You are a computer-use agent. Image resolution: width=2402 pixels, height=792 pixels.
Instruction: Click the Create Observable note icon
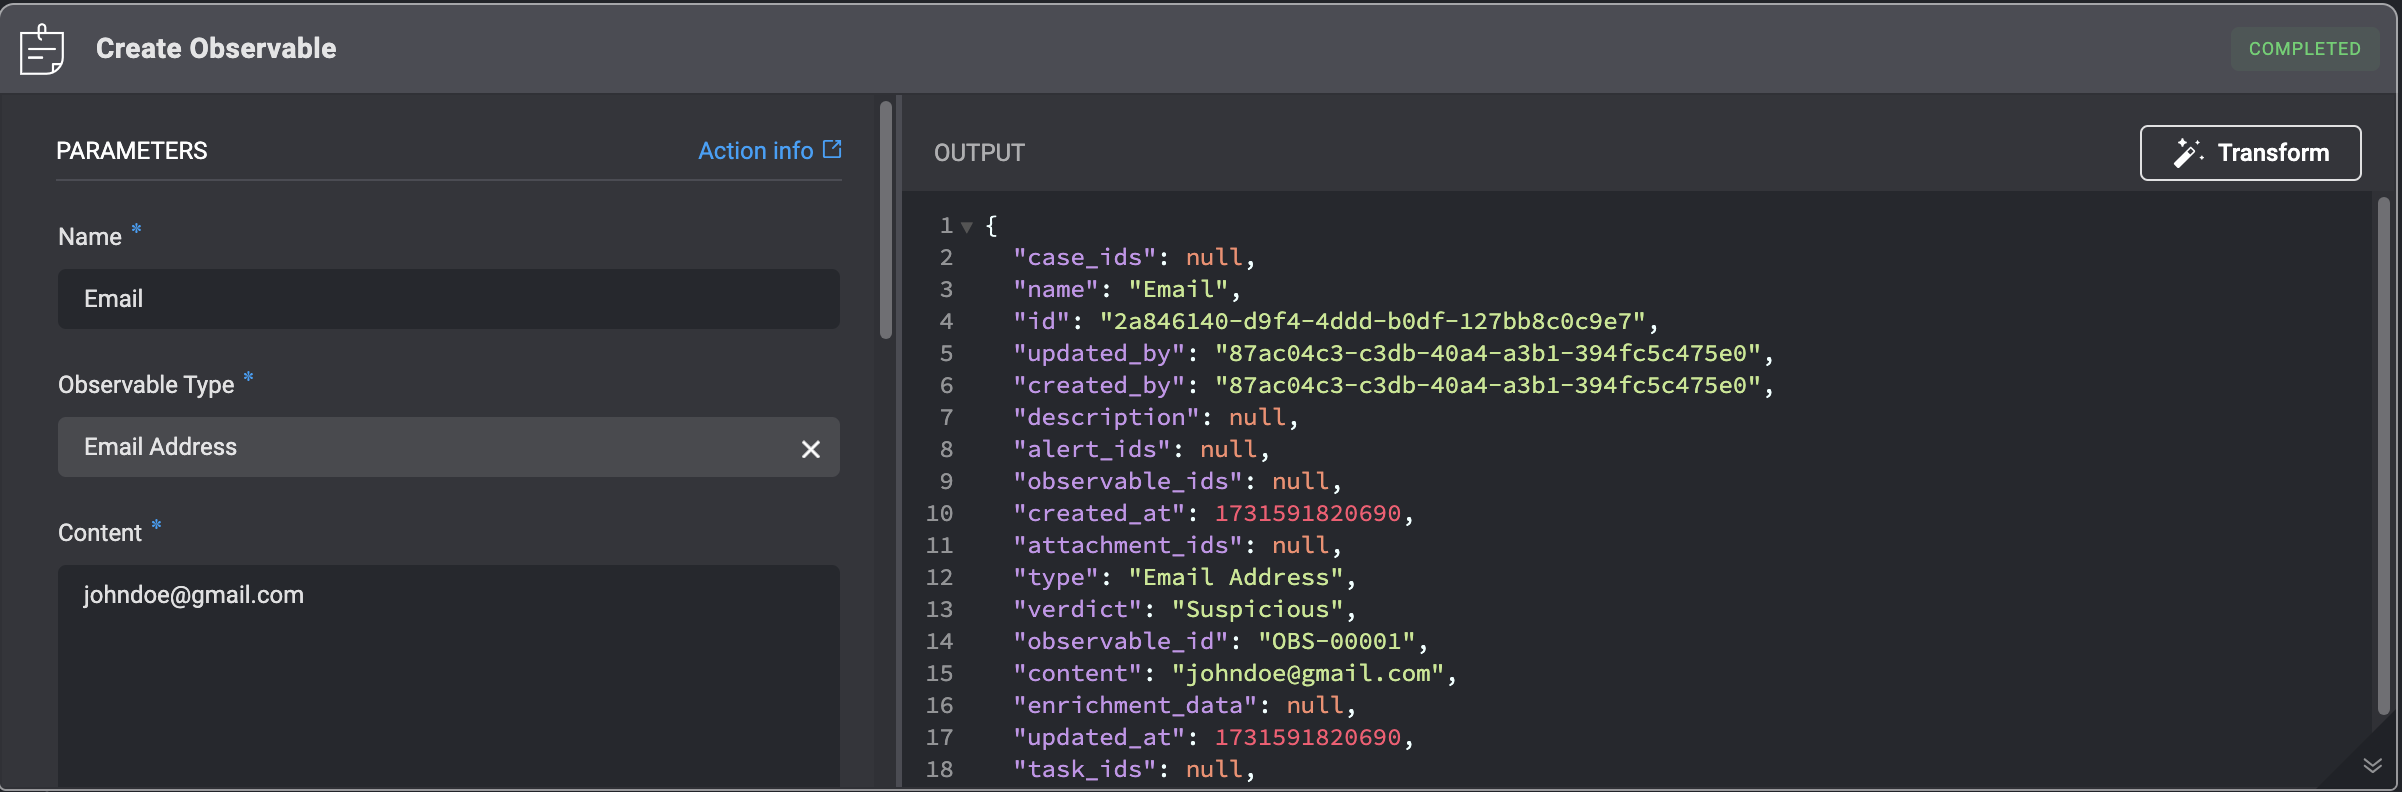[x=42, y=49]
